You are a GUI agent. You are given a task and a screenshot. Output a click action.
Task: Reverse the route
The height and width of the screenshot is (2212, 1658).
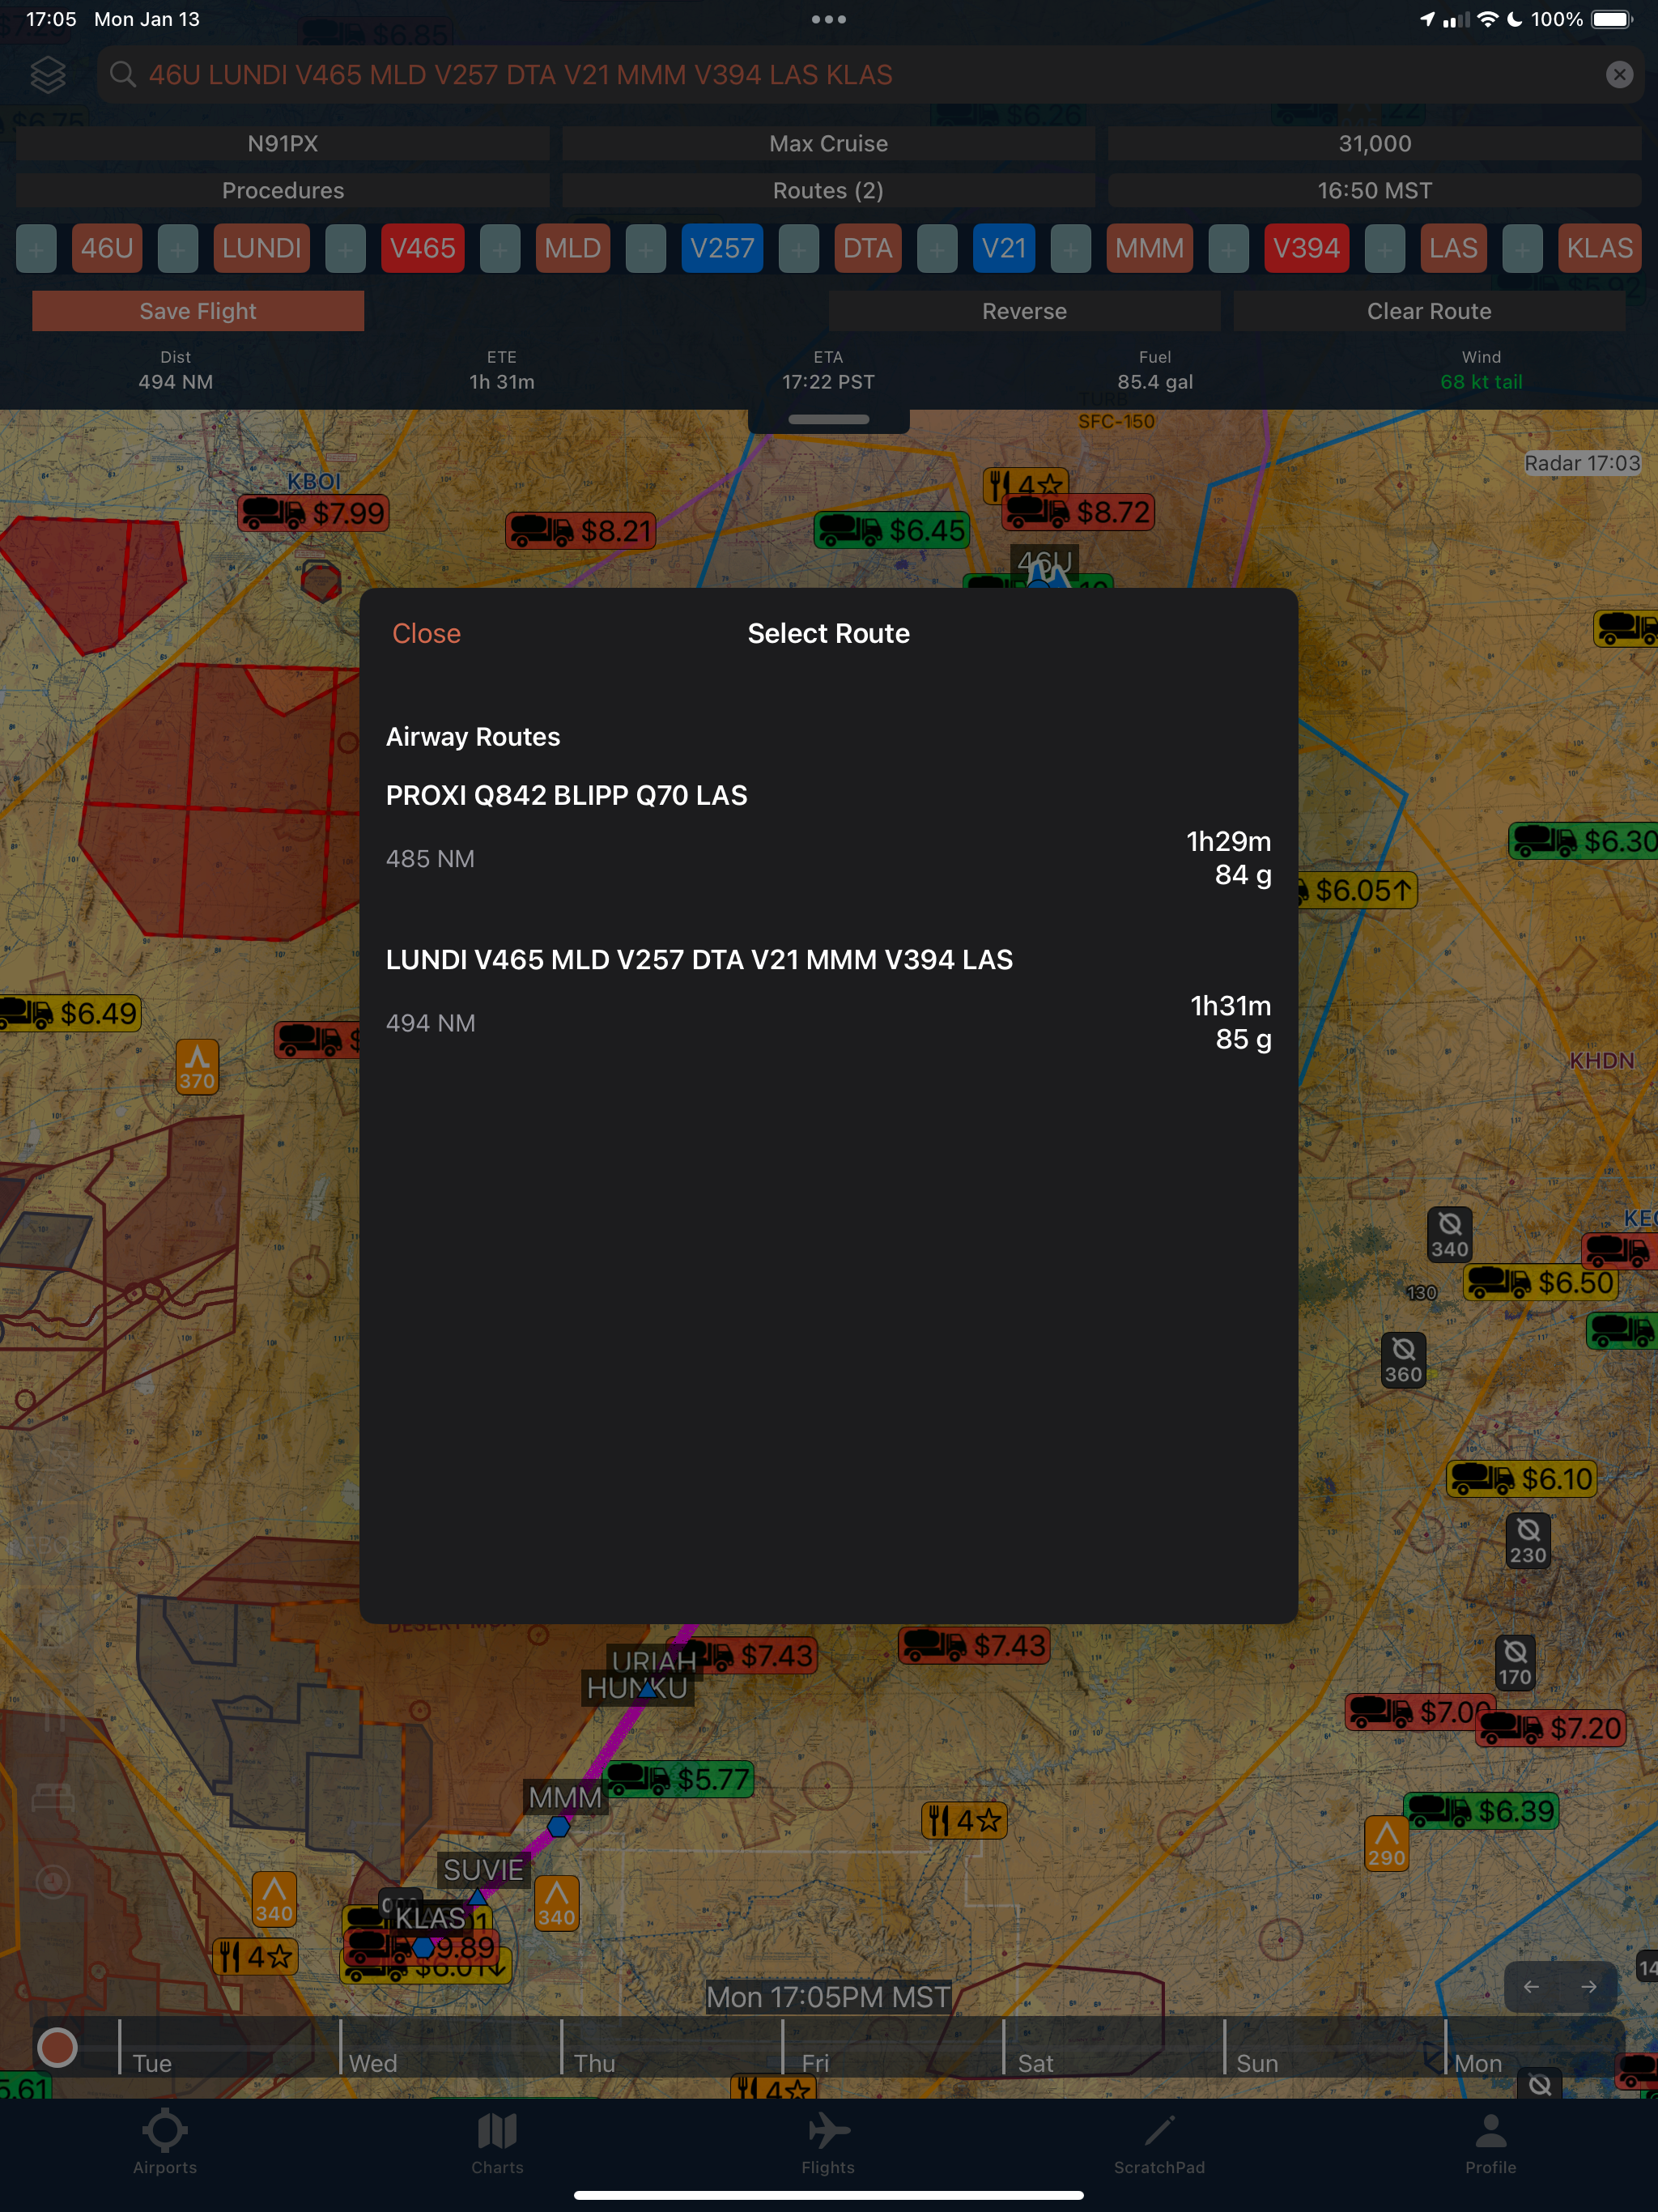click(x=1024, y=311)
